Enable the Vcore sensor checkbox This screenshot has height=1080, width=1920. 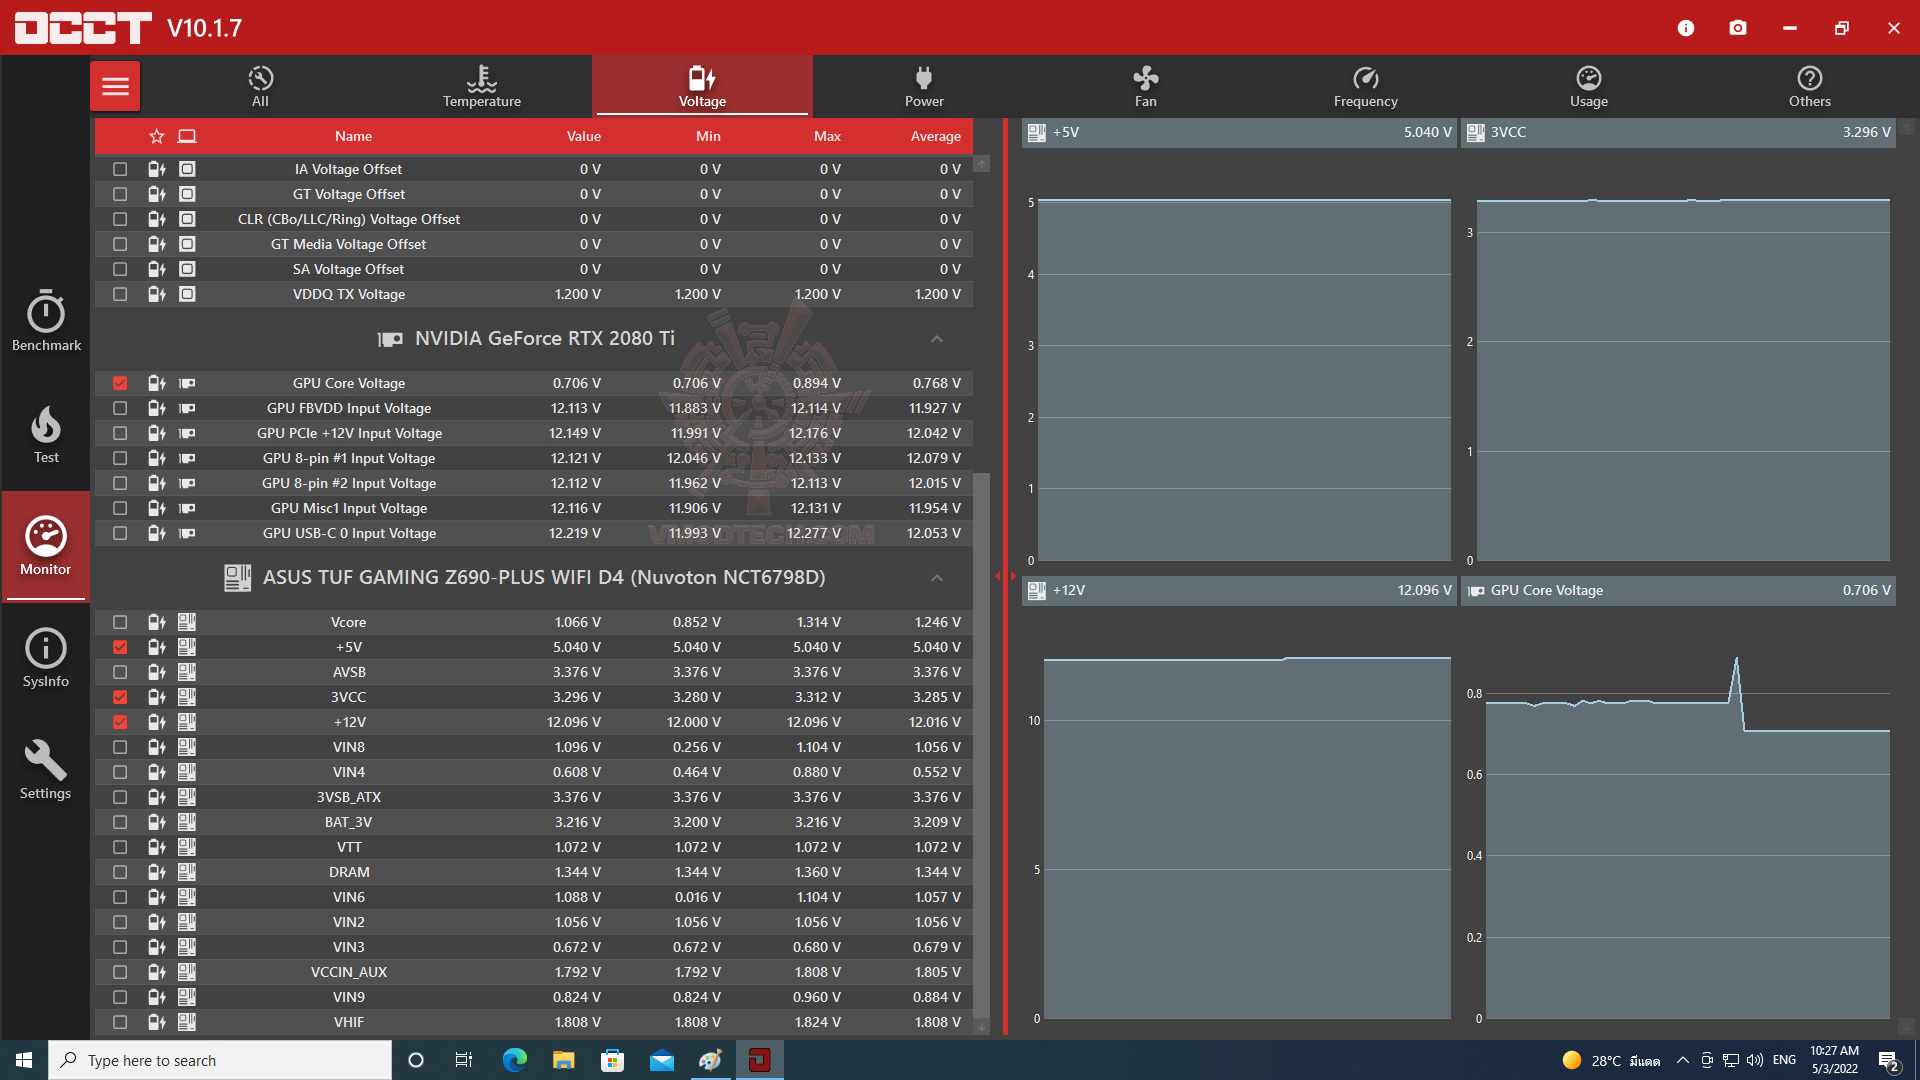(120, 622)
